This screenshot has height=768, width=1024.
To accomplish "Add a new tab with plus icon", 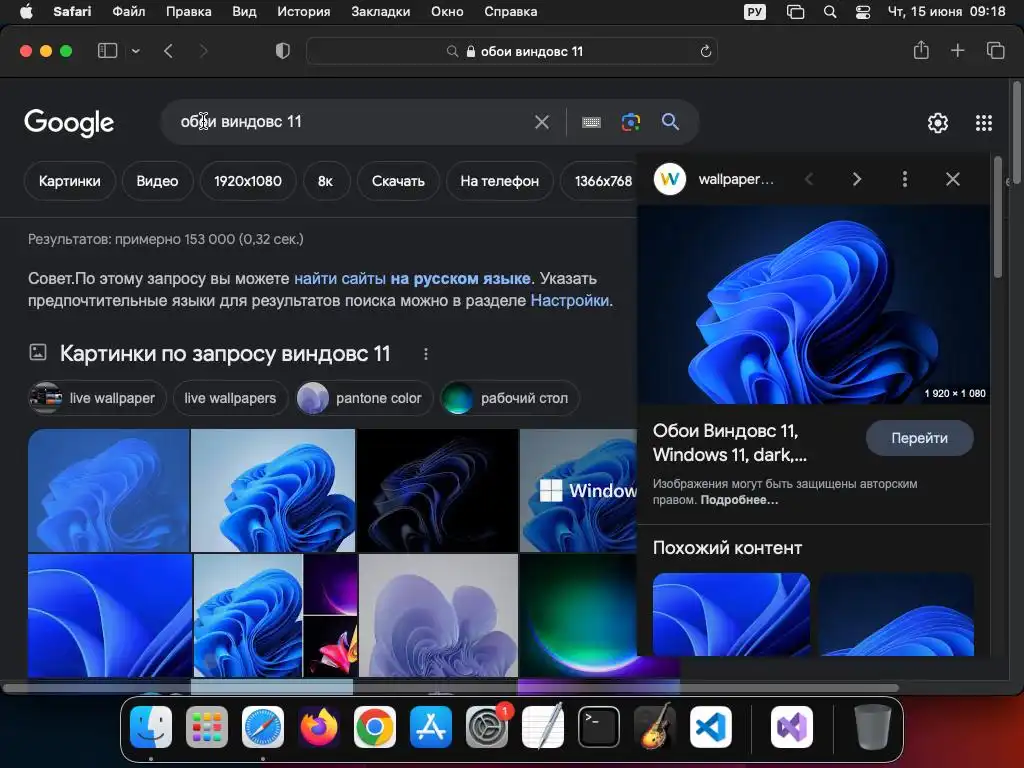I will coord(957,50).
